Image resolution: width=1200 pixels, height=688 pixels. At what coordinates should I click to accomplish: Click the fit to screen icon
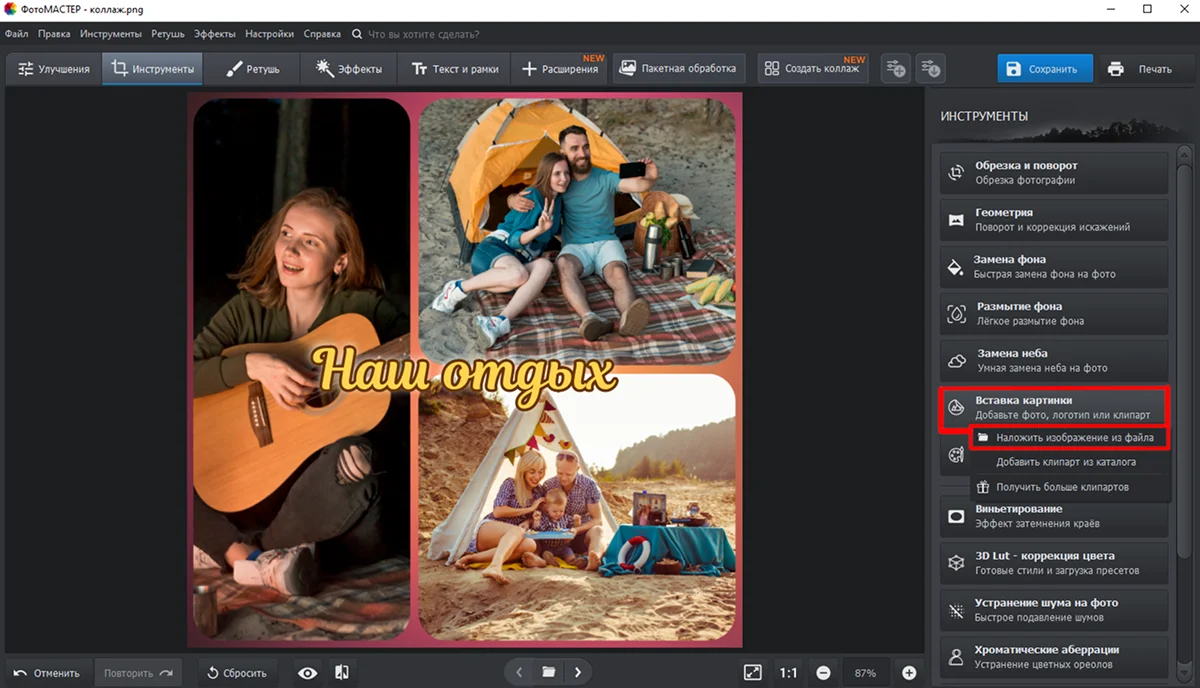click(752, 673)
